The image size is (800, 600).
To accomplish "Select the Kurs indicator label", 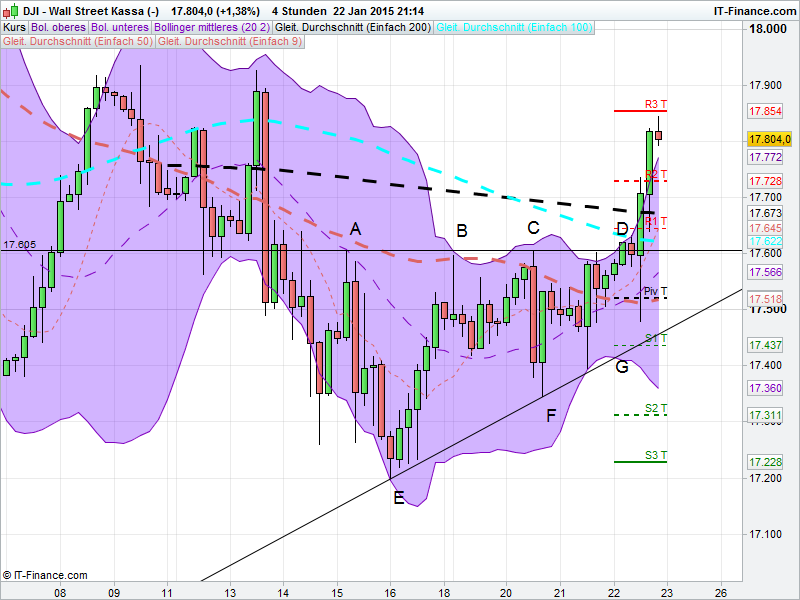I will pyautogui.click(x=14, y=28).
